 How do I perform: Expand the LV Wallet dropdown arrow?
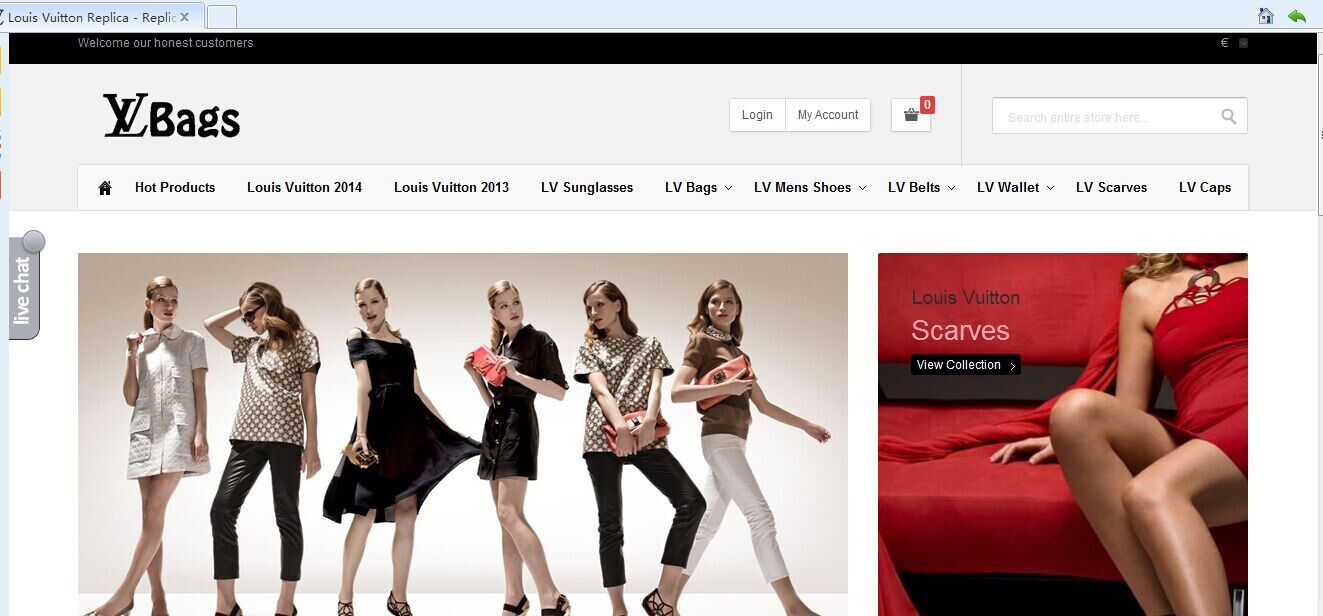point(1050,188)
